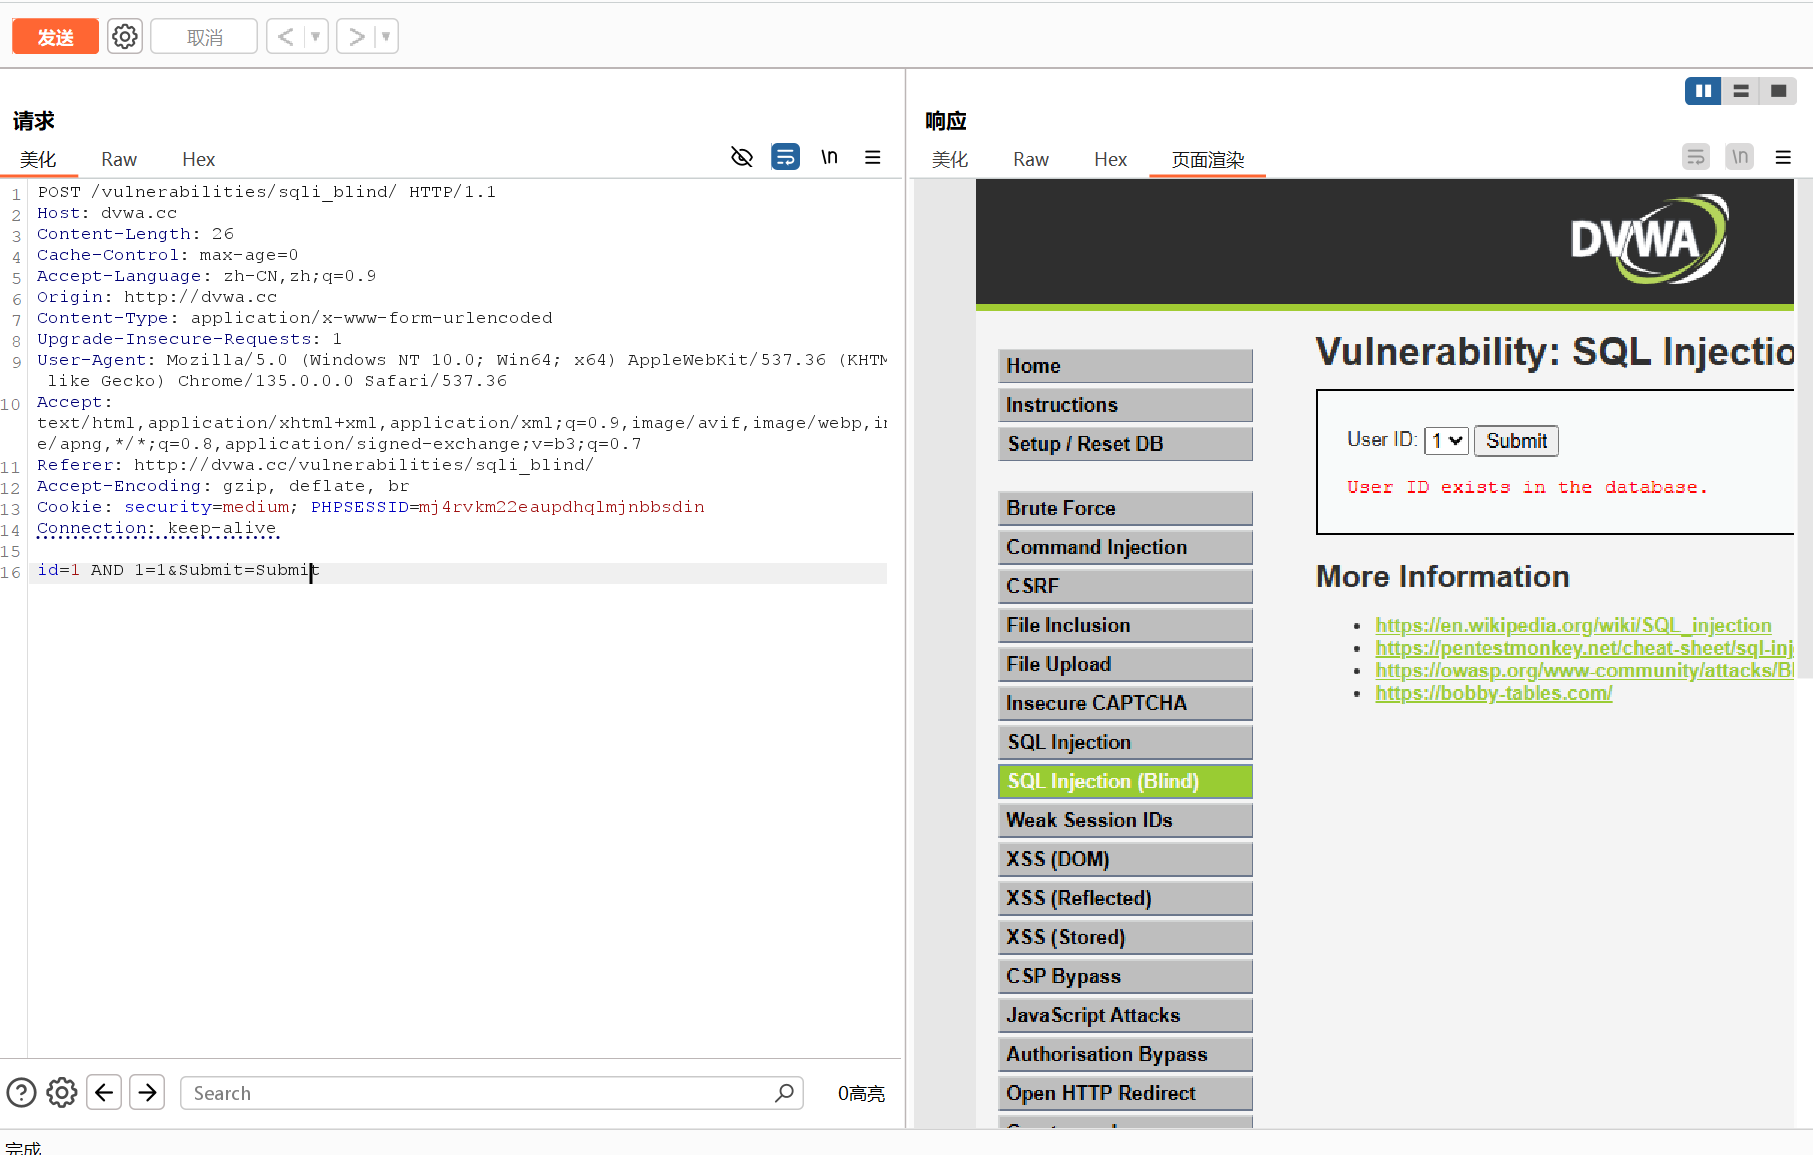Open Authorisation Bypass menu item
Image resolution: width=1813 pixels, height=1155 pixels.
pos(1125,1054)
